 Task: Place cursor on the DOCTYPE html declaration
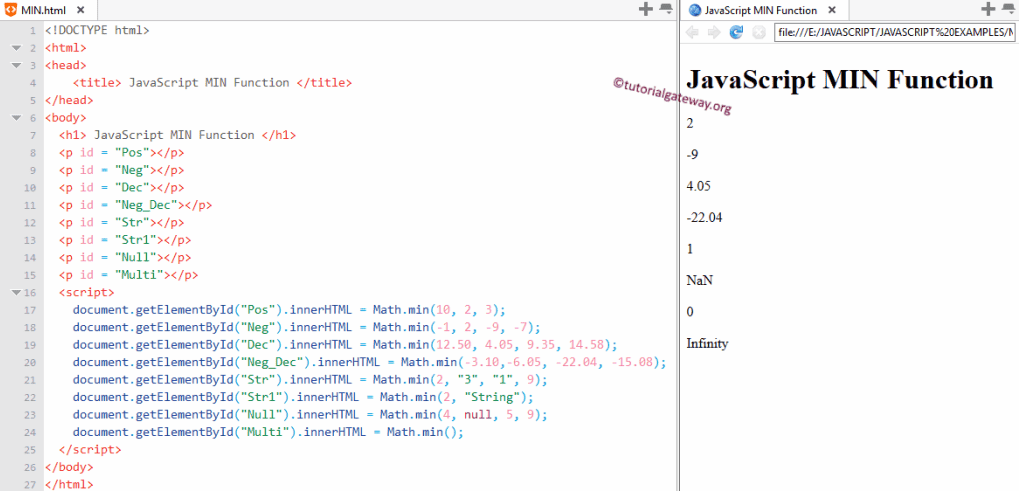click(97, 30)
